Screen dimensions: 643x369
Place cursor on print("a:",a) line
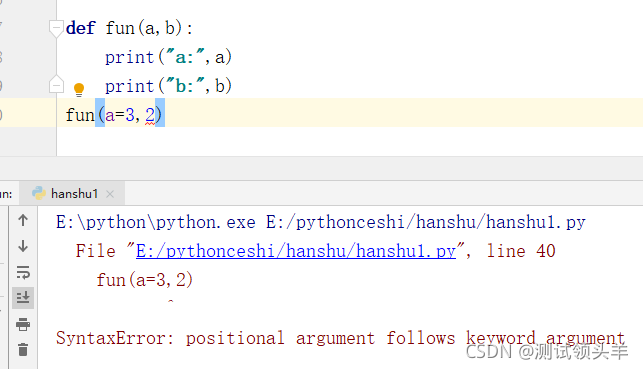tap(168, 57)
